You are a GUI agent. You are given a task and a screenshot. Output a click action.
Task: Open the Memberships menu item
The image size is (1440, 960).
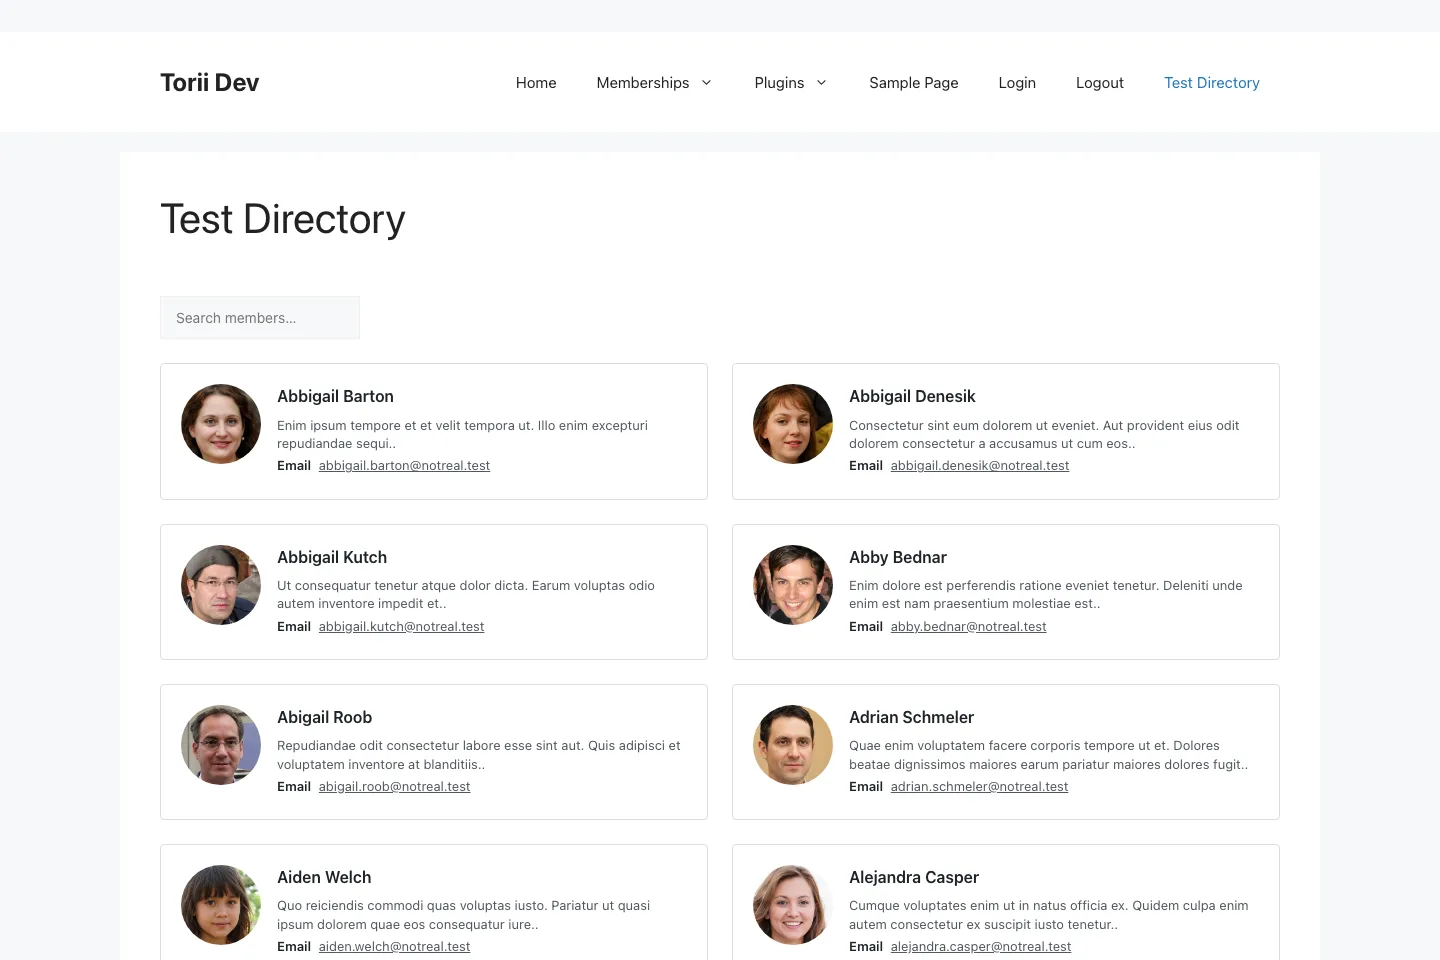[x=642, y=82]
